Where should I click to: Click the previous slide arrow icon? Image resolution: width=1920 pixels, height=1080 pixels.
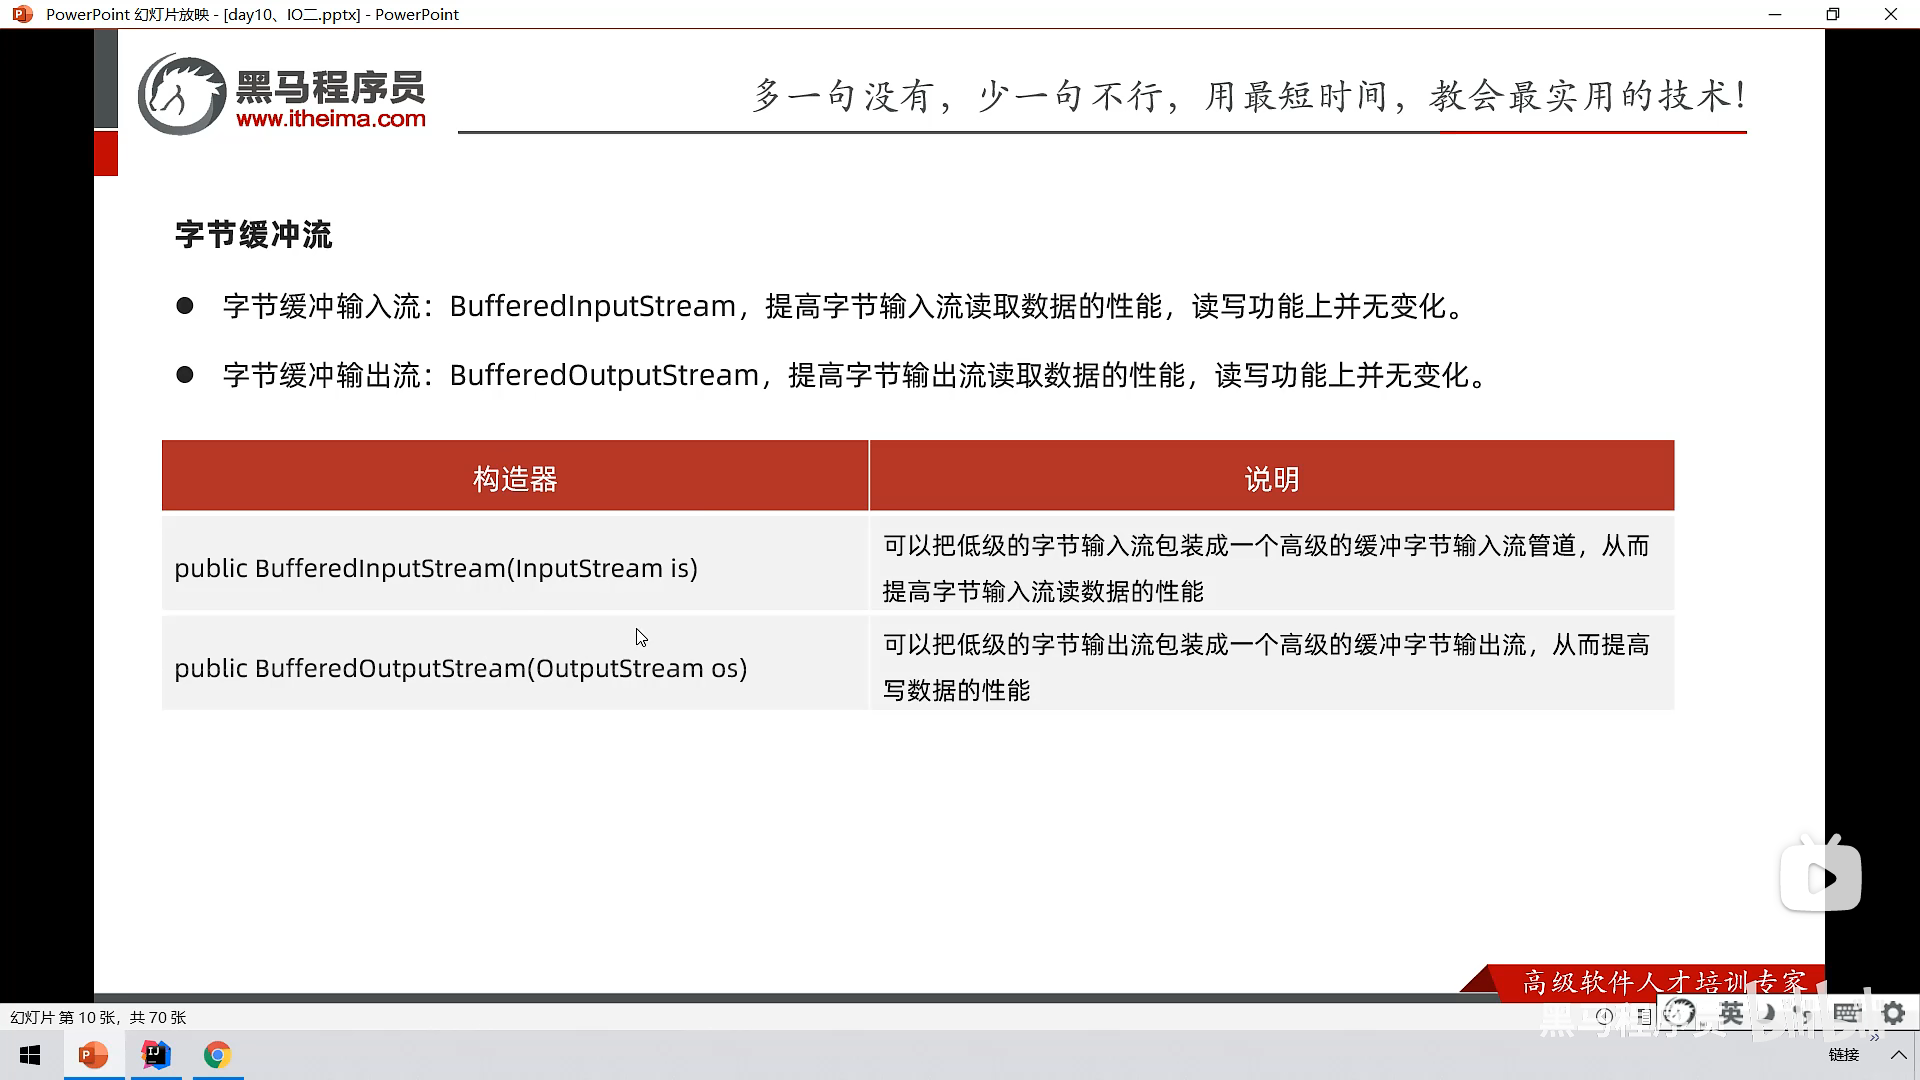click(x=1604, y=1016)
